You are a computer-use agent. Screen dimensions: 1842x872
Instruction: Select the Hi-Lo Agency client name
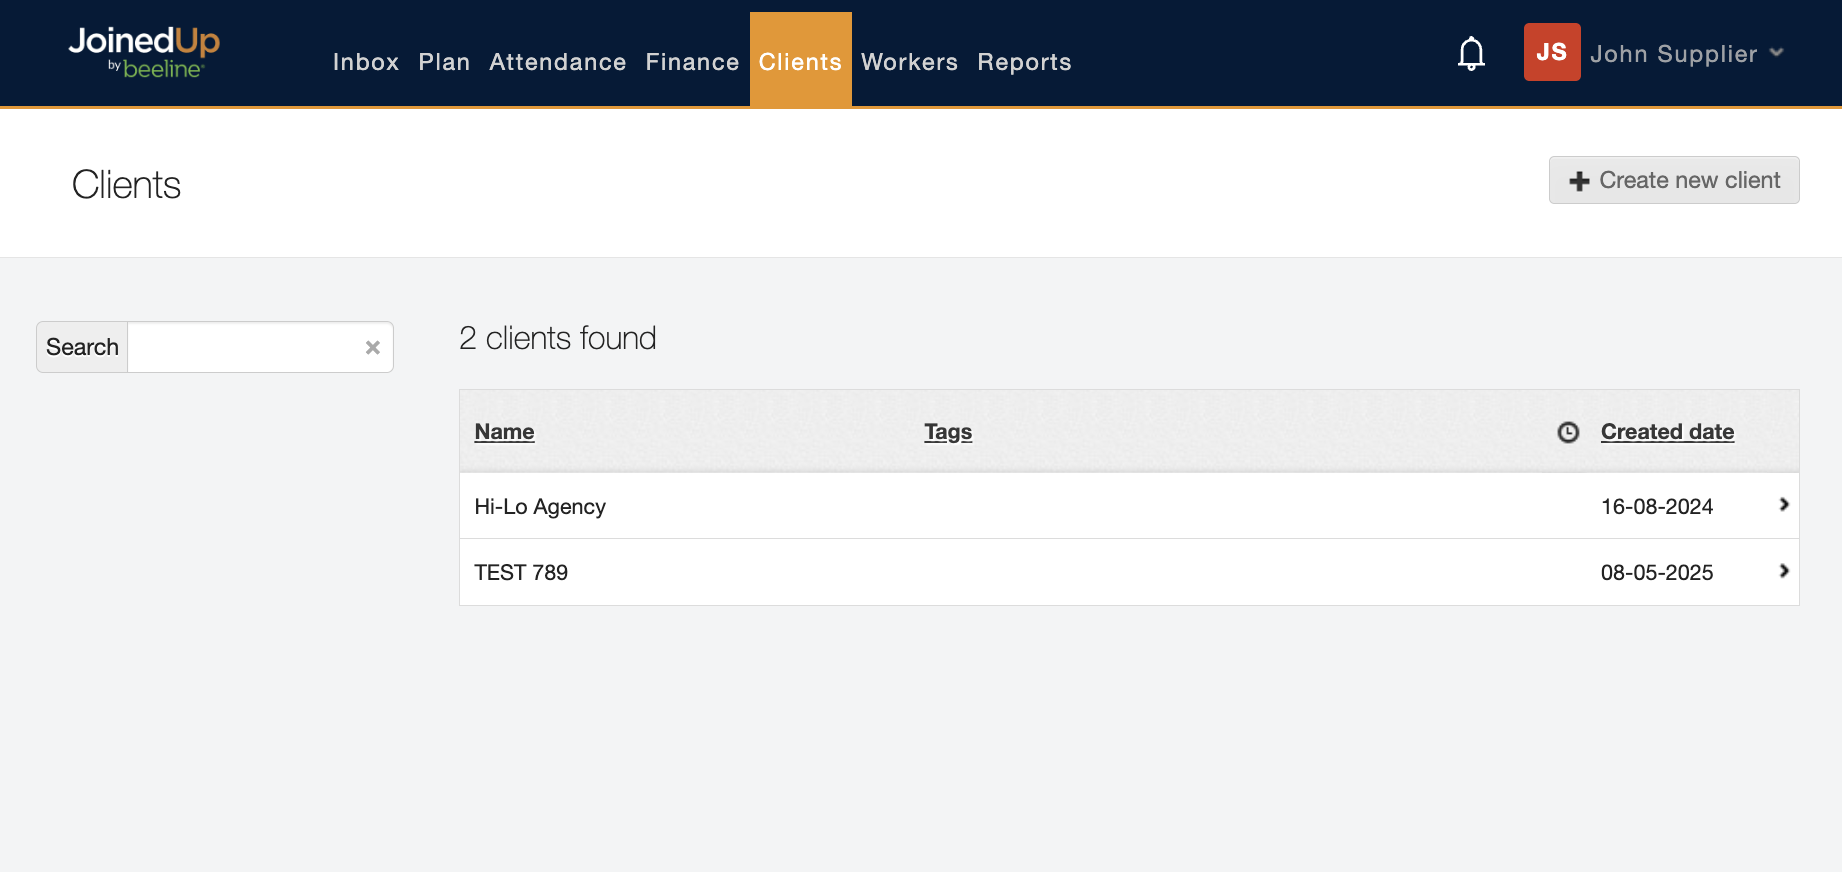pos(540,507)
